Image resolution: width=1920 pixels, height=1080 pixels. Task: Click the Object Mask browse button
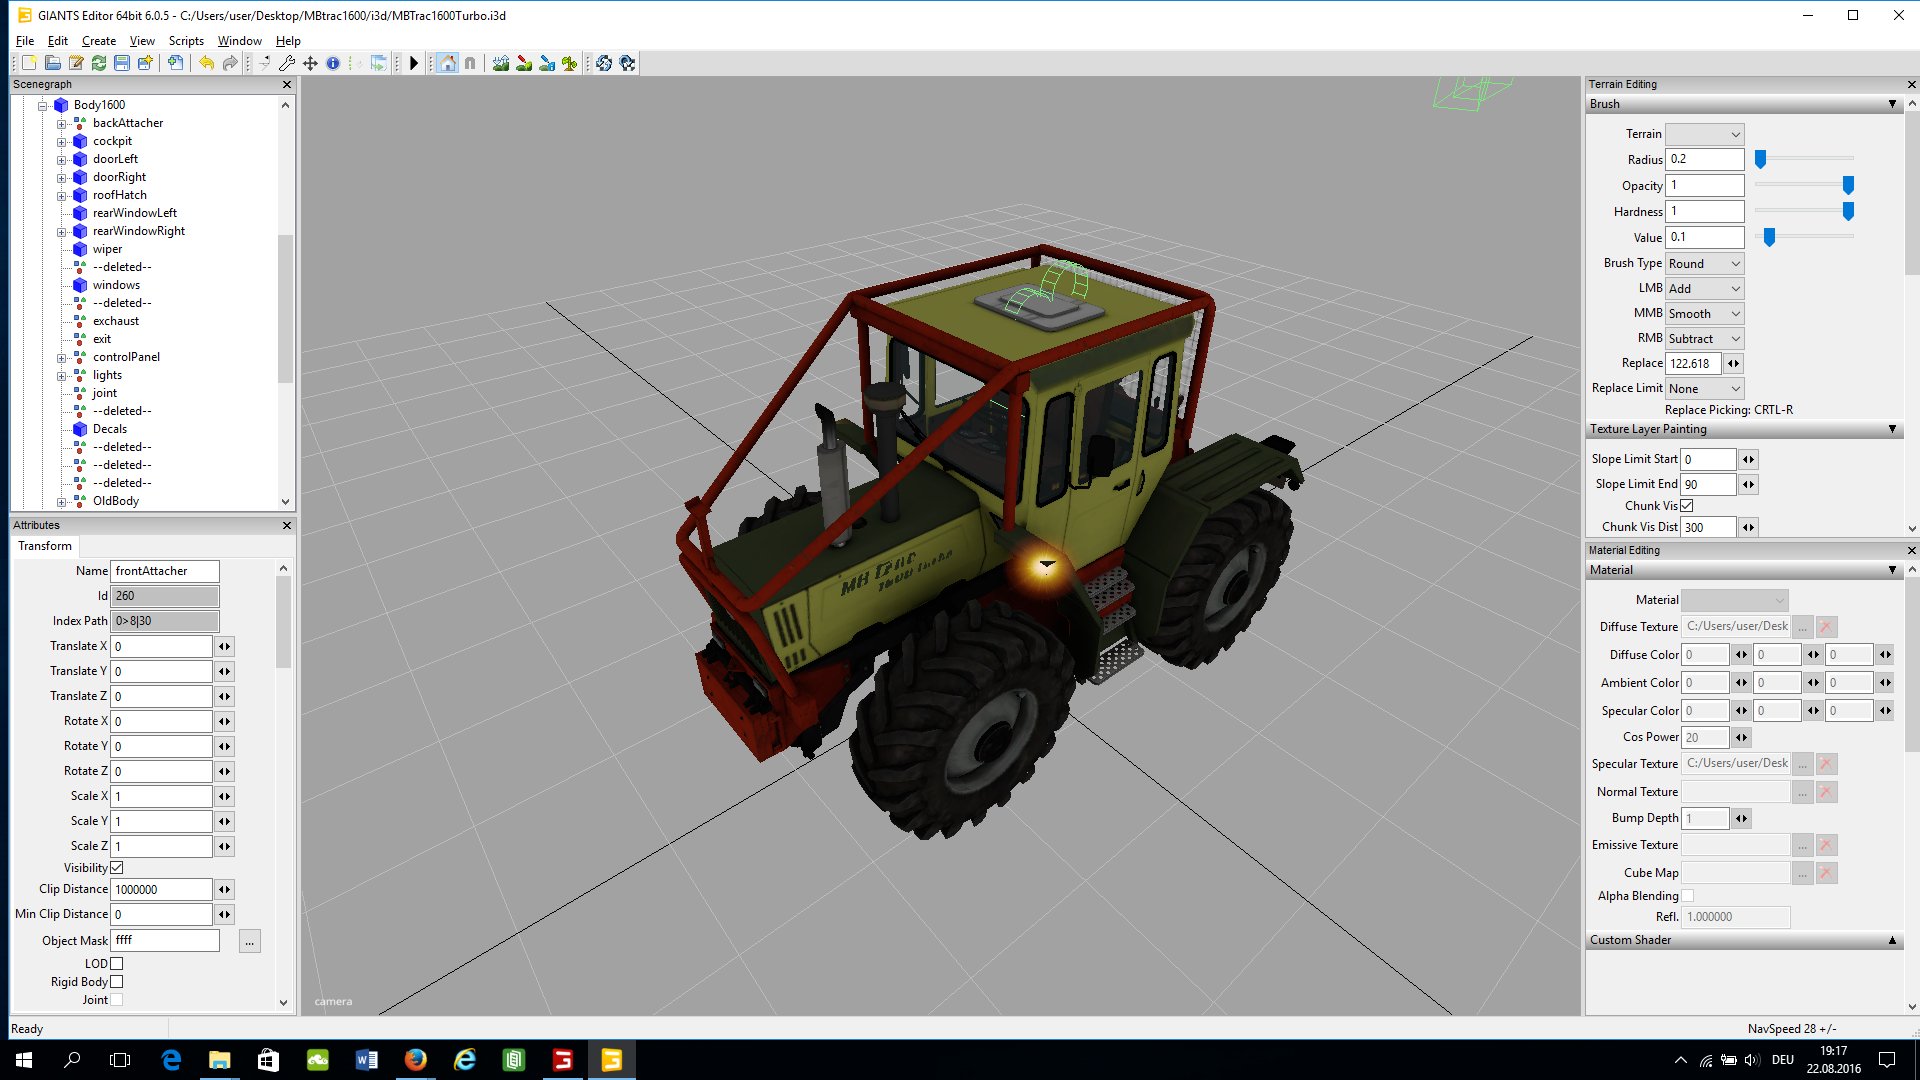250,941
